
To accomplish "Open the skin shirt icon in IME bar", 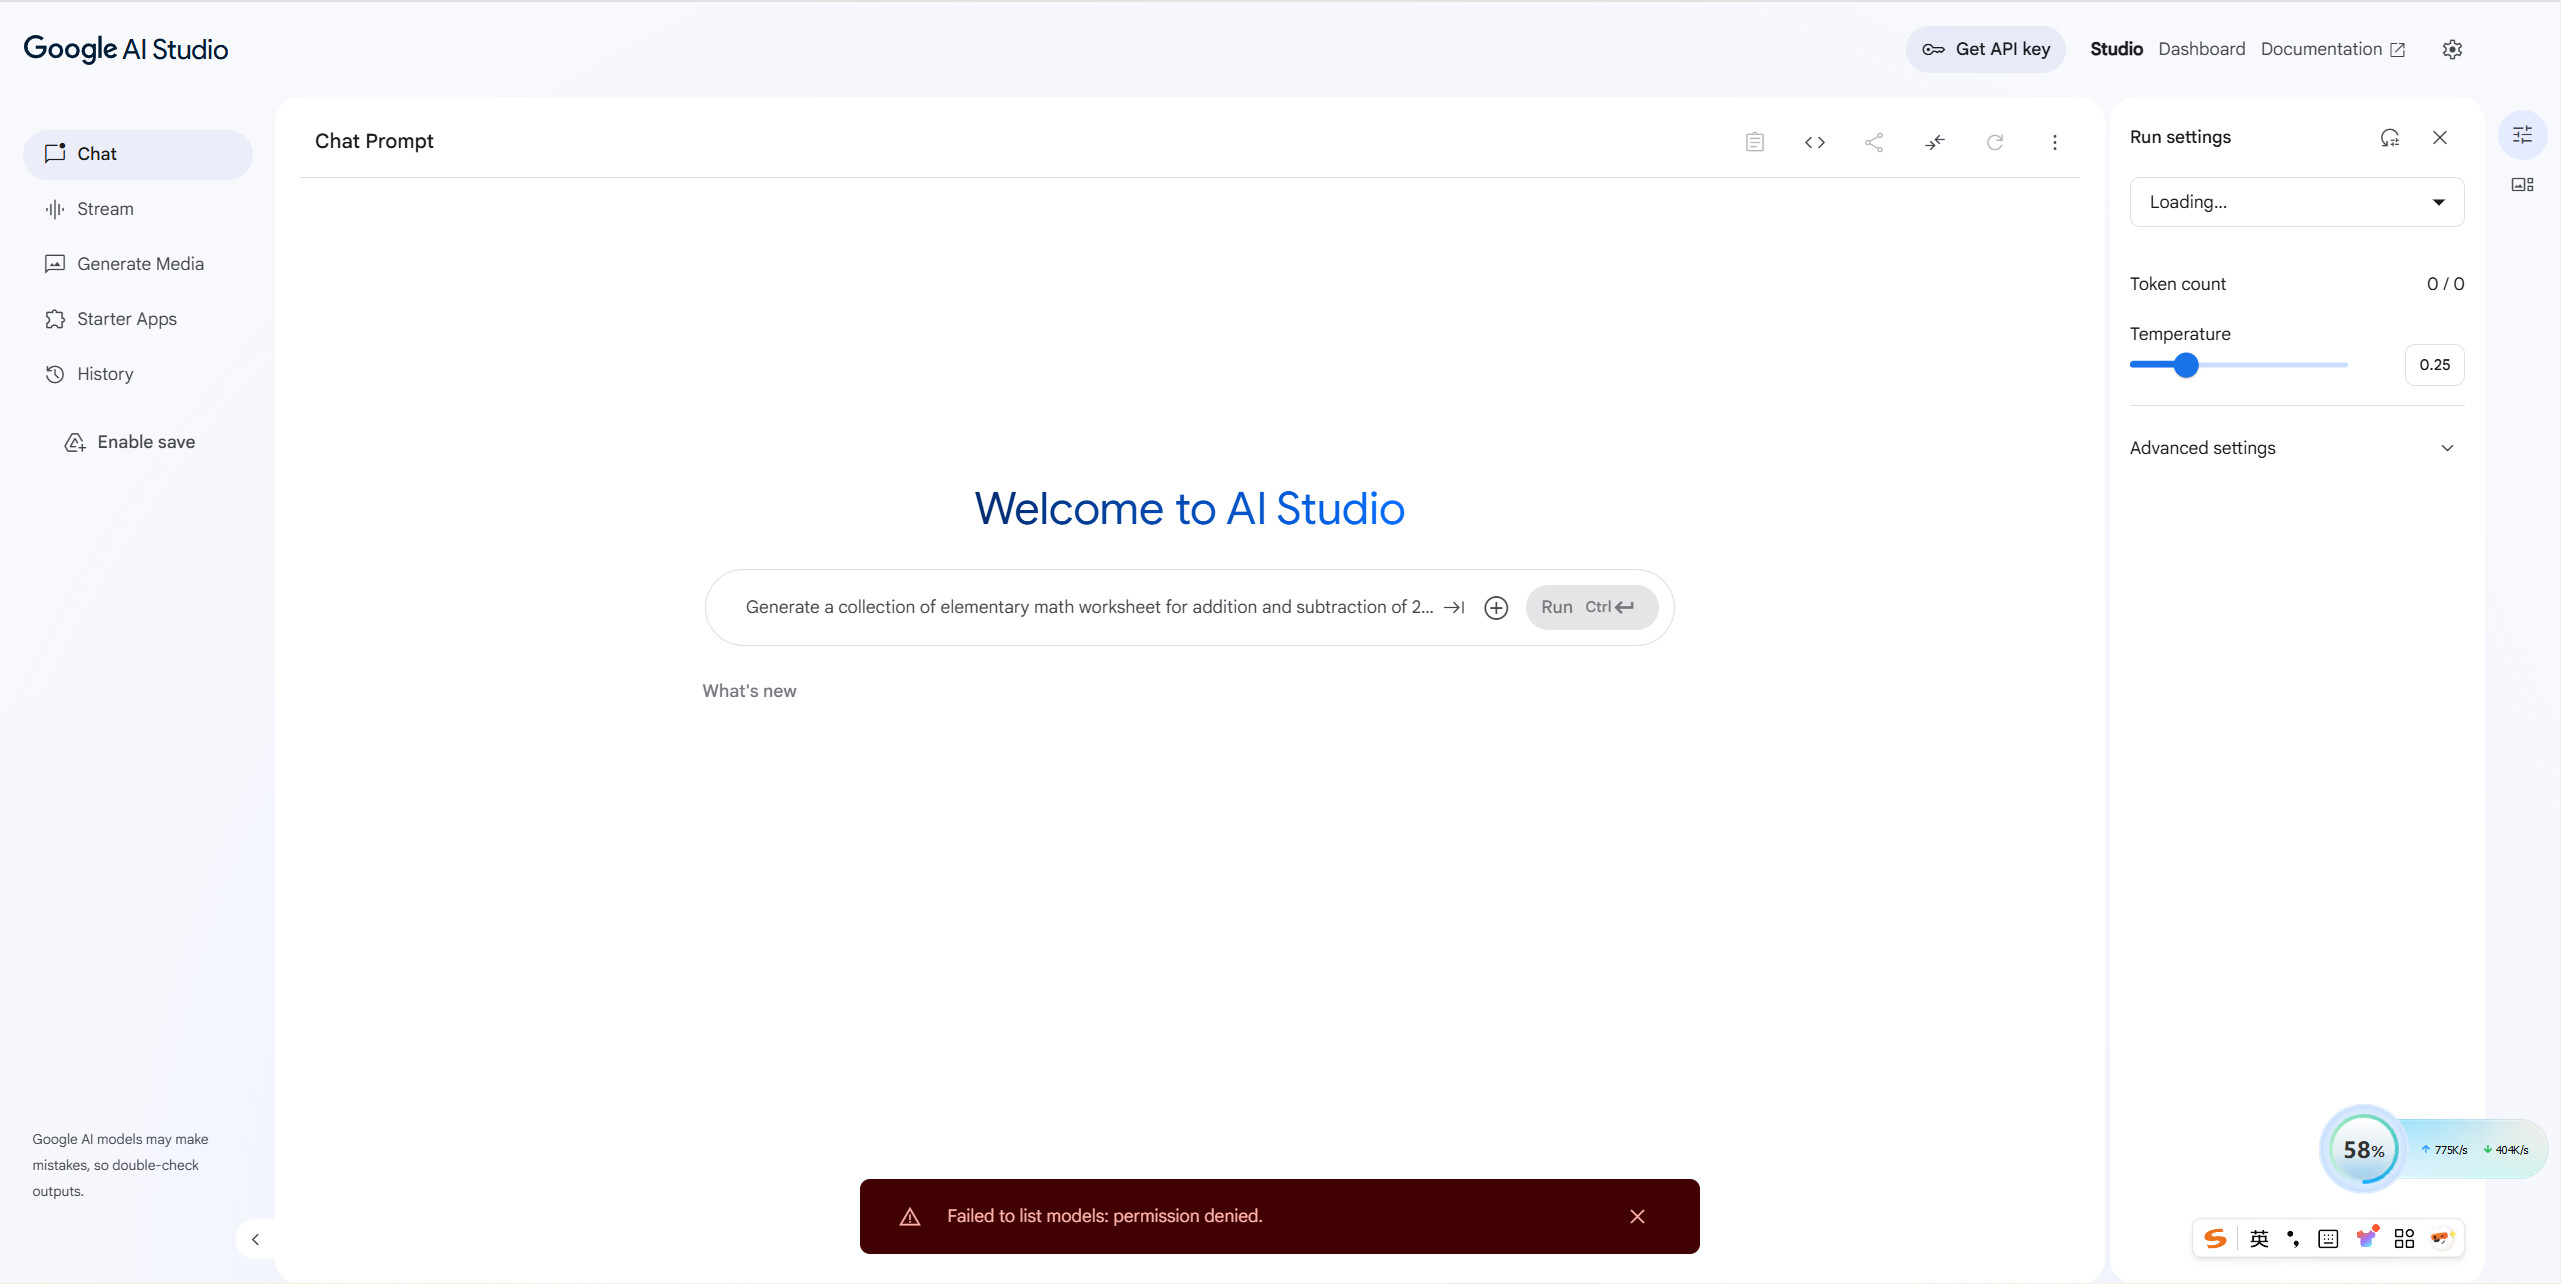I will [x=2366, y=1238].
